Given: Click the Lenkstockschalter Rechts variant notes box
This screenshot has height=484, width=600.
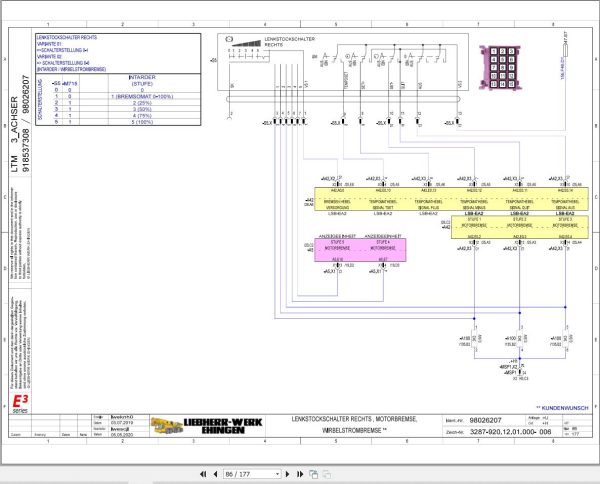Looking at the screenshot, I should pos(118,54).
